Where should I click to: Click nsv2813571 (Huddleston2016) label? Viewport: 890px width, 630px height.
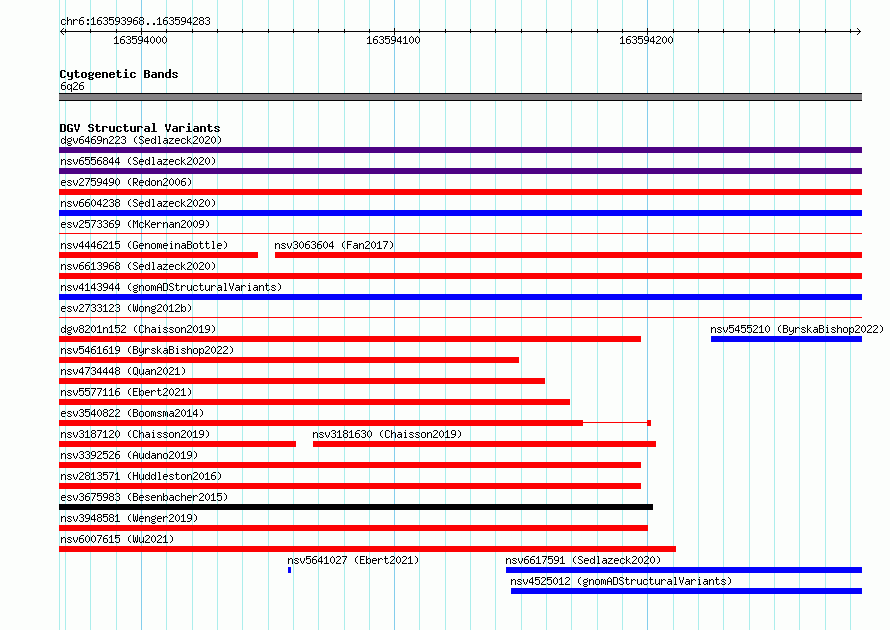pos(141,476)
